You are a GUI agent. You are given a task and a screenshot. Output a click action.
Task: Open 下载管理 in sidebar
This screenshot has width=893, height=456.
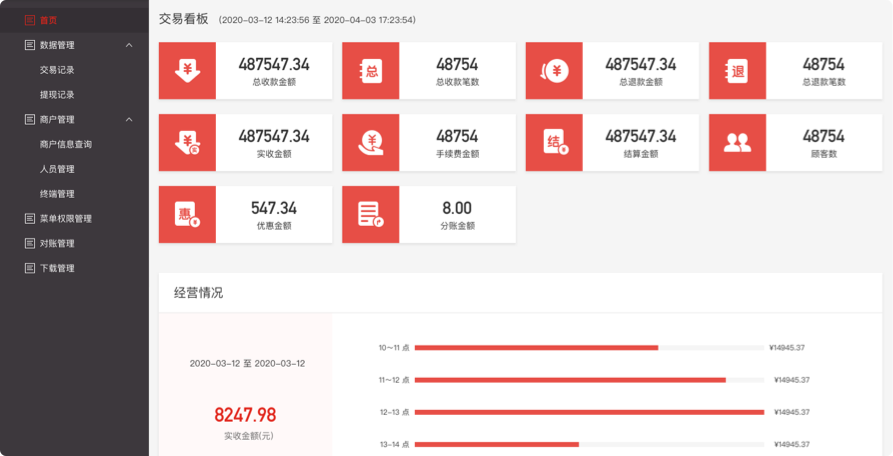(x=57, y=269)
